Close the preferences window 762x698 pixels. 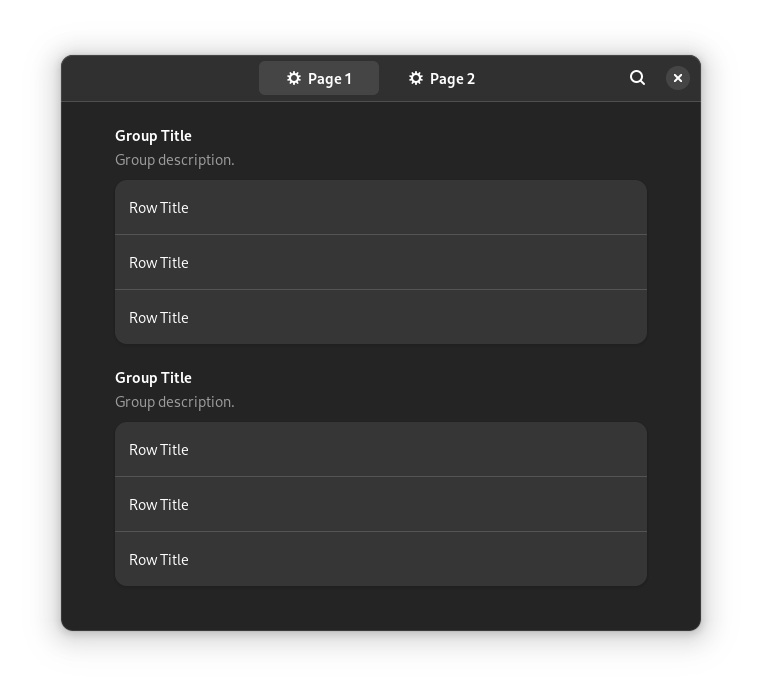[677, 78]
